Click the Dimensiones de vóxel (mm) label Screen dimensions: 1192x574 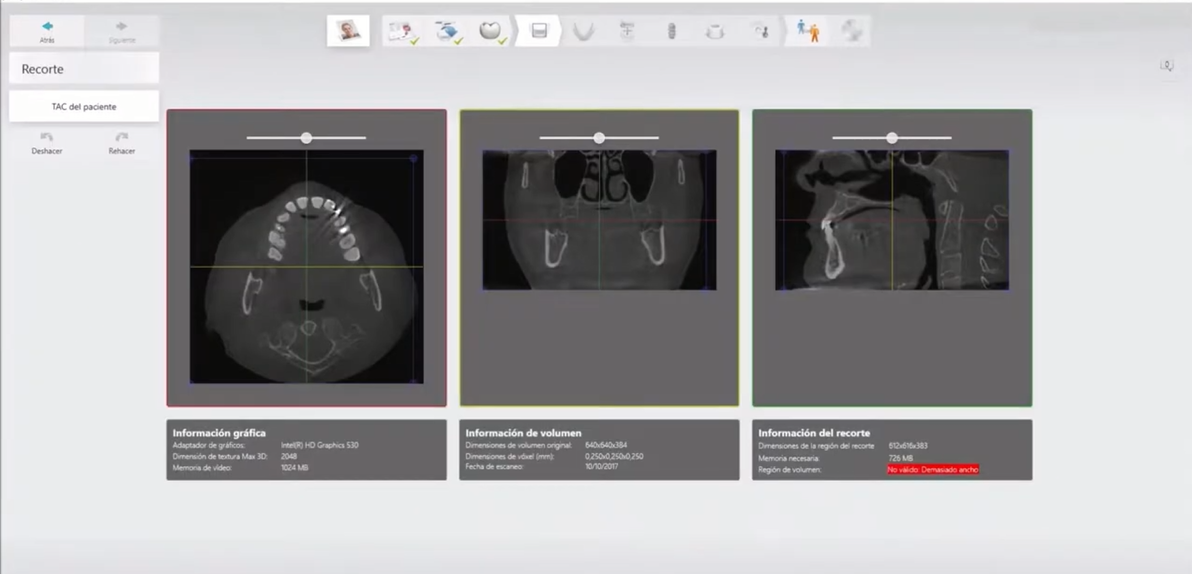click(x=510, y=456)
